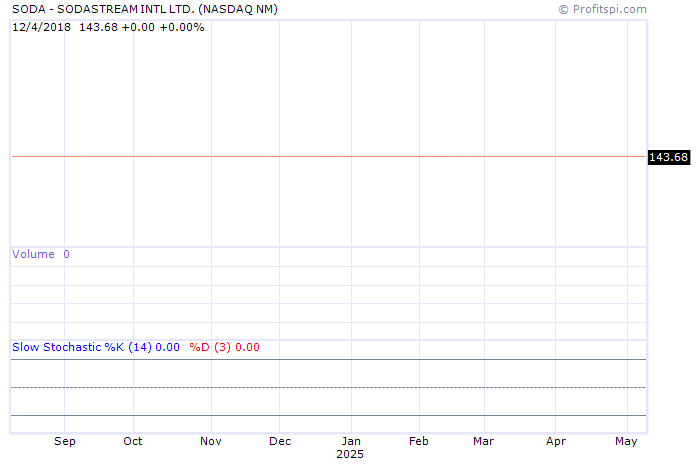Click the orange price line on the chart

(x=329, y=156)
